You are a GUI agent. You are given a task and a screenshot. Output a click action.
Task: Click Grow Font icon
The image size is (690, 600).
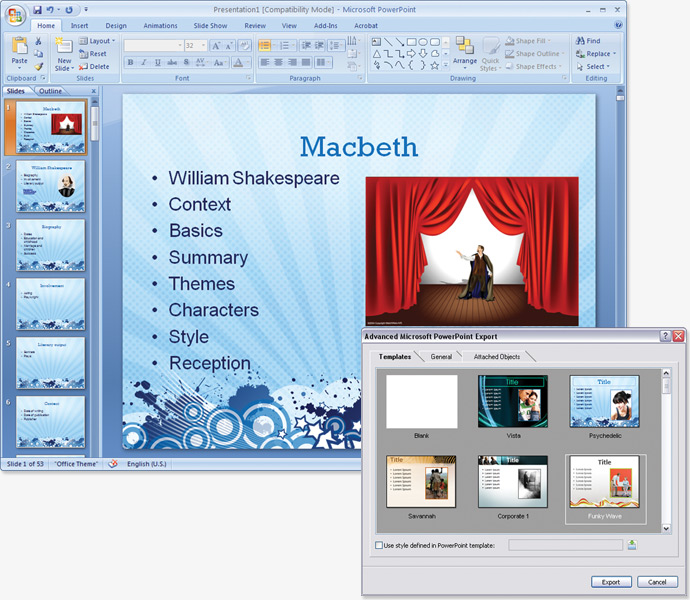click(216, 45)
